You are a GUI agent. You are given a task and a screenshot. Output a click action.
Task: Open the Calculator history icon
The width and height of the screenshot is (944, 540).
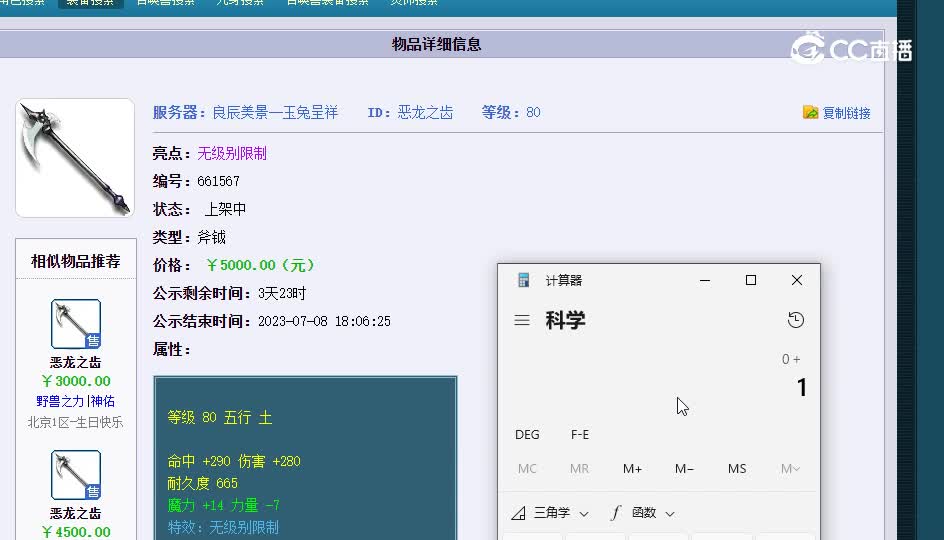click(796, 320)
